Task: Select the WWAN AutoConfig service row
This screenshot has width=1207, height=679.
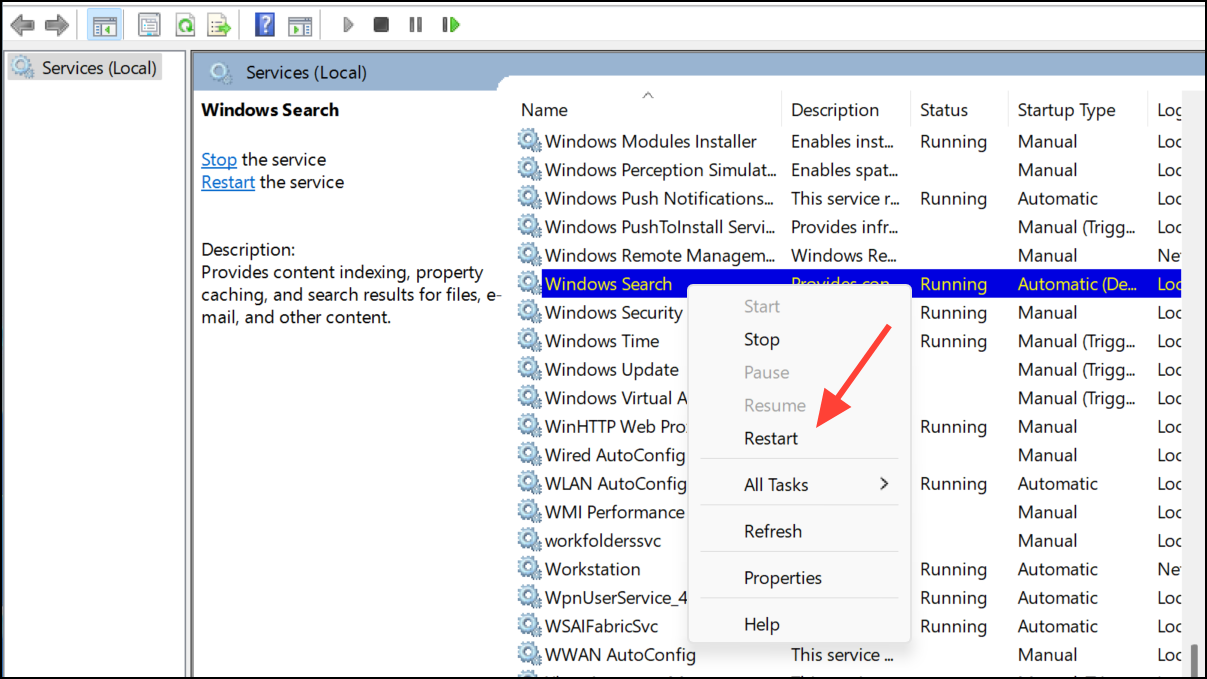Action: (849, 655)
